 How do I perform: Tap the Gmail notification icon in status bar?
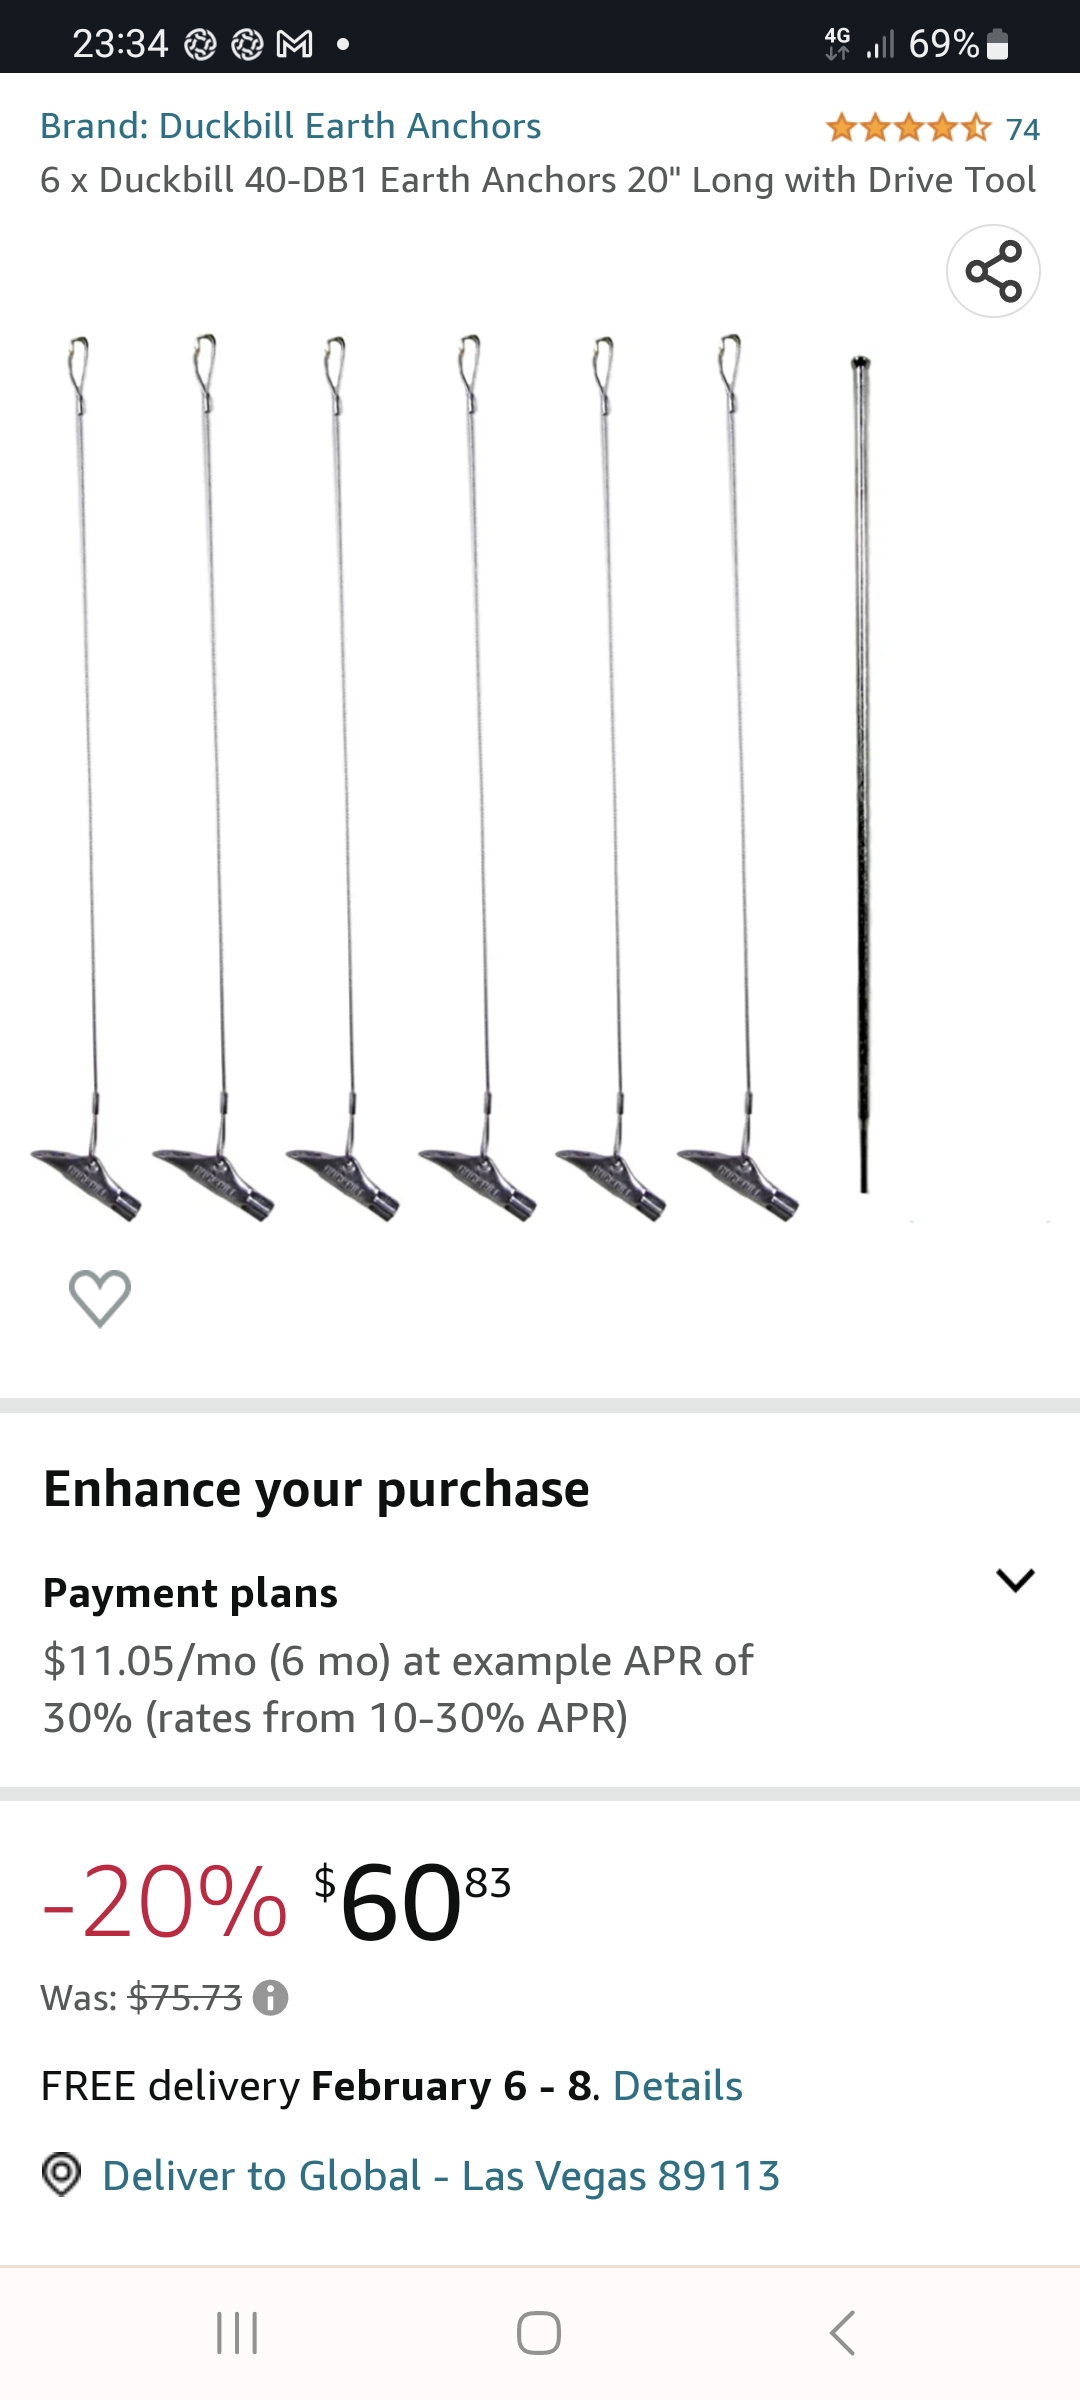pyautogui.click(x=294, y=44)
